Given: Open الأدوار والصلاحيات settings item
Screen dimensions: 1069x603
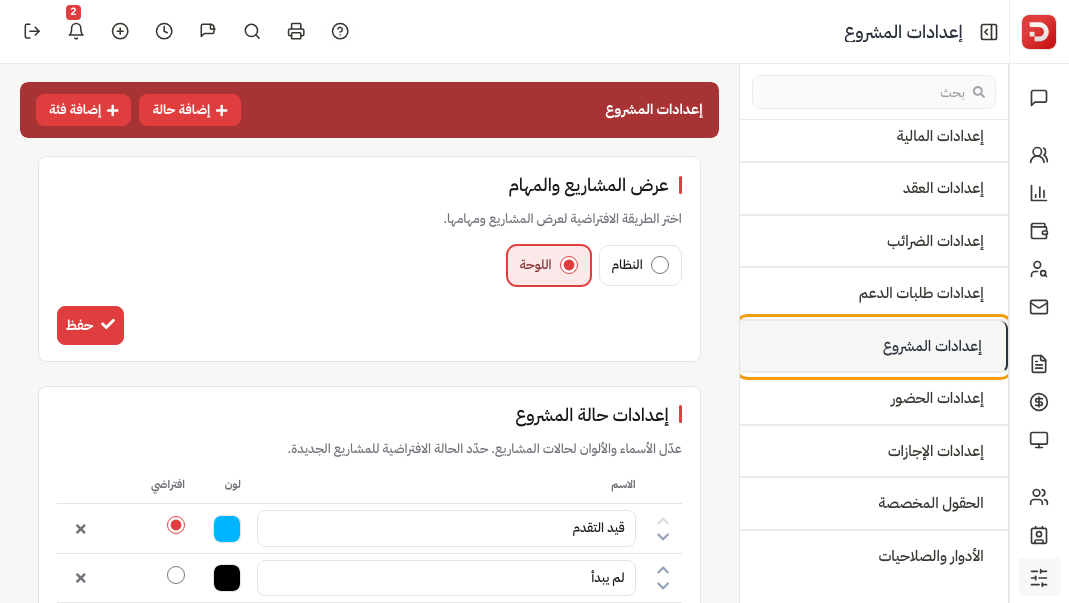Looking at the screenshot, I should click(x=873, y=556).
